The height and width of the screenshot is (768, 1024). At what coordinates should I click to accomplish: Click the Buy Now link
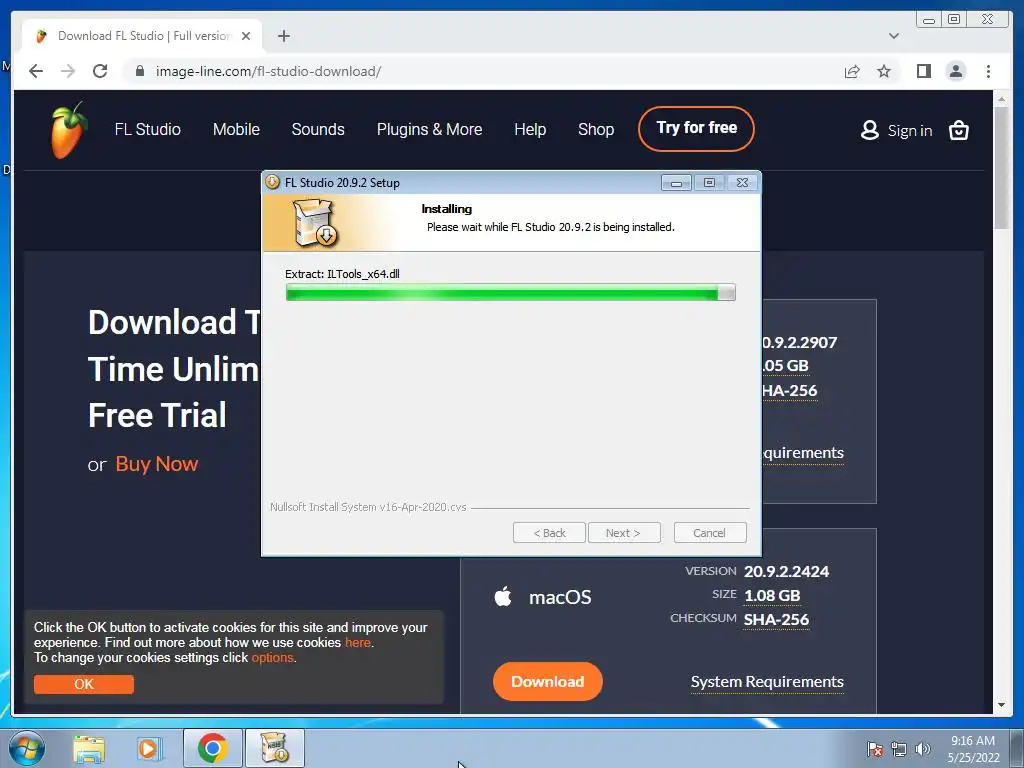(x=157, y=464)
